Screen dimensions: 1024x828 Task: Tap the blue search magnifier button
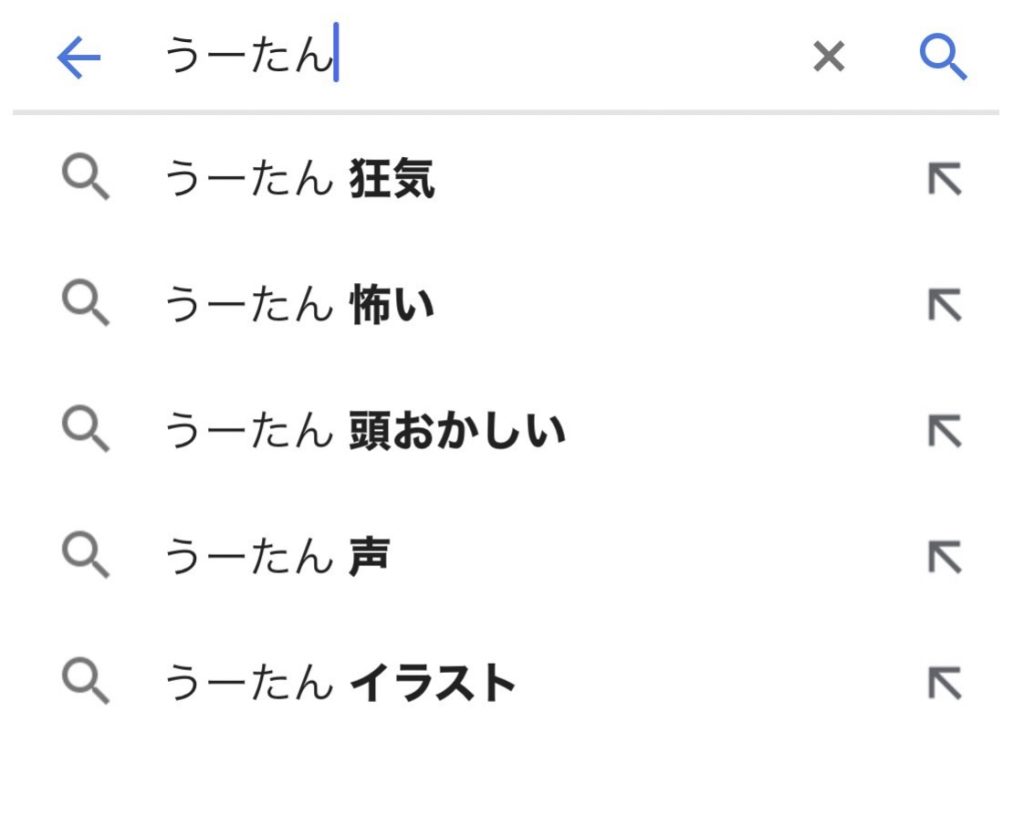tap(943, 59)
